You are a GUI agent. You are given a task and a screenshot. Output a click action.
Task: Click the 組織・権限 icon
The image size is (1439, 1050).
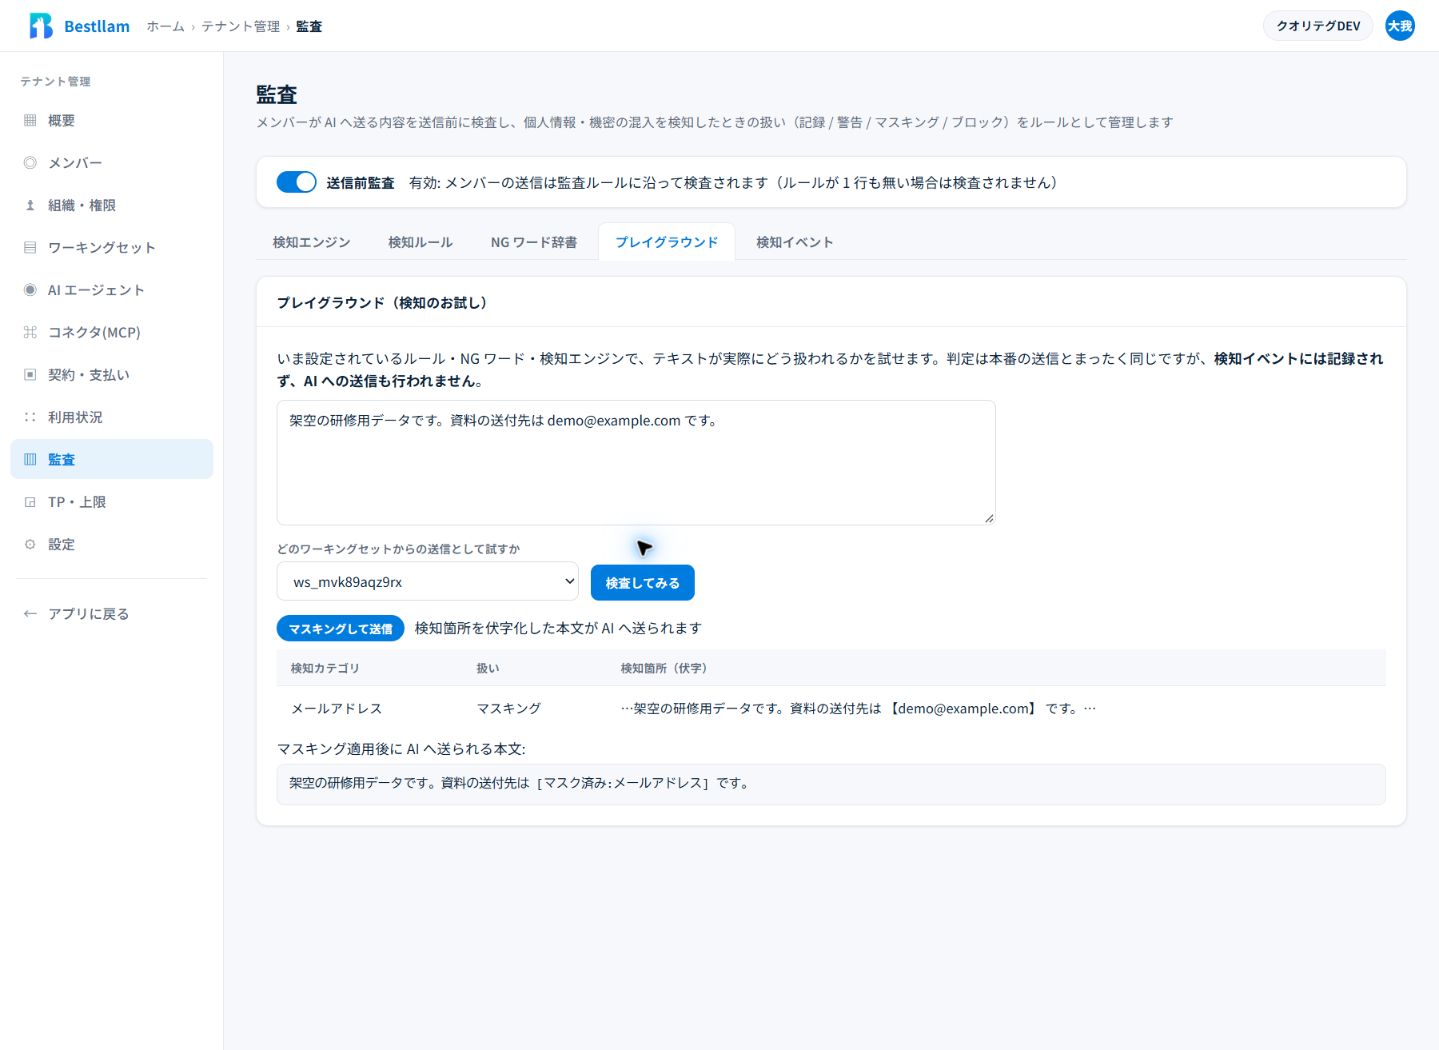click(30, 205)
